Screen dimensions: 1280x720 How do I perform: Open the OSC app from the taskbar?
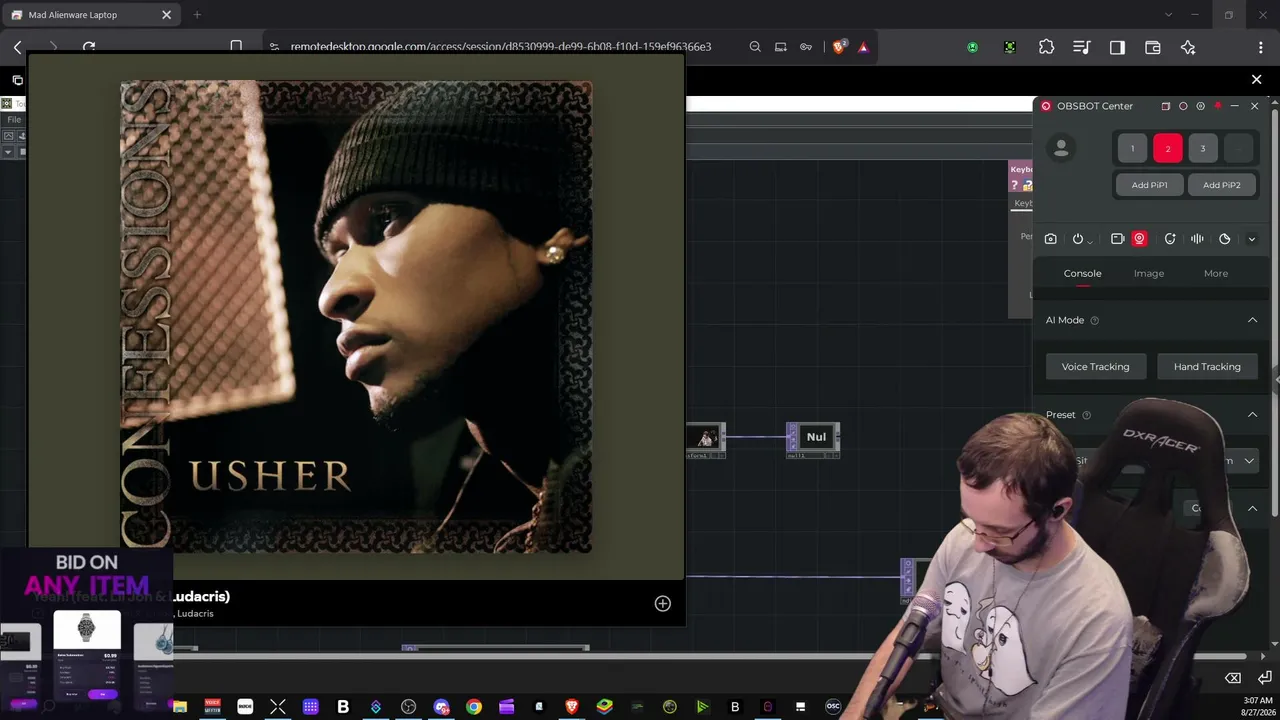[x=833, y=707]
